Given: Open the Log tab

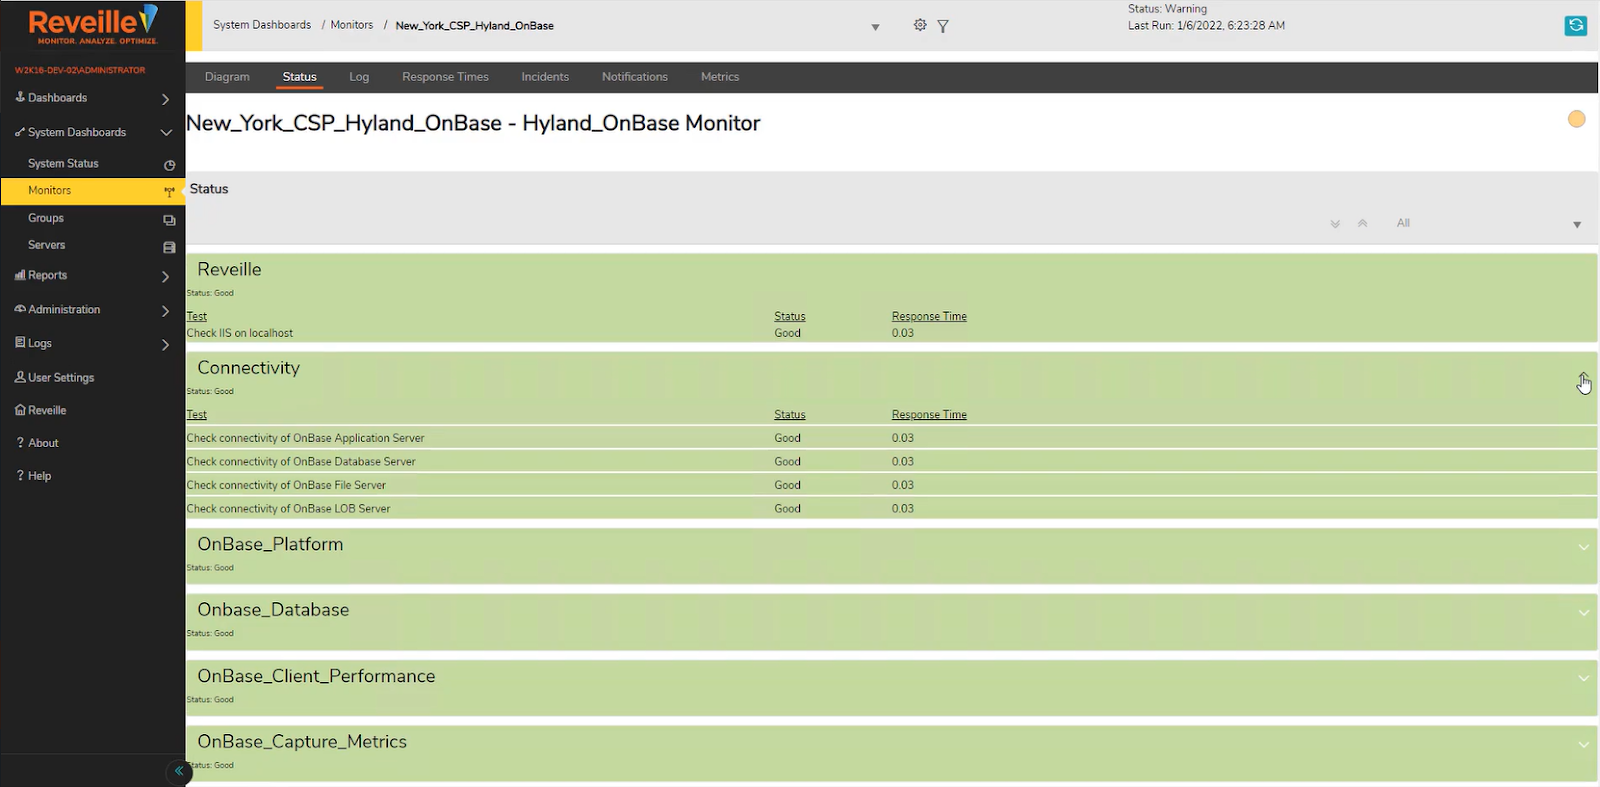Looking at the screenshot, I should 359,77.
